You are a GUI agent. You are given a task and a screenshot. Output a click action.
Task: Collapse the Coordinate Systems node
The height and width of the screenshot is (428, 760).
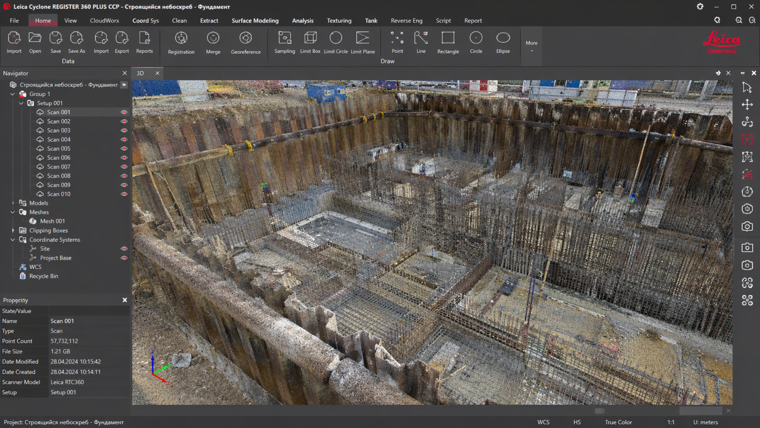tap(13, 240)
